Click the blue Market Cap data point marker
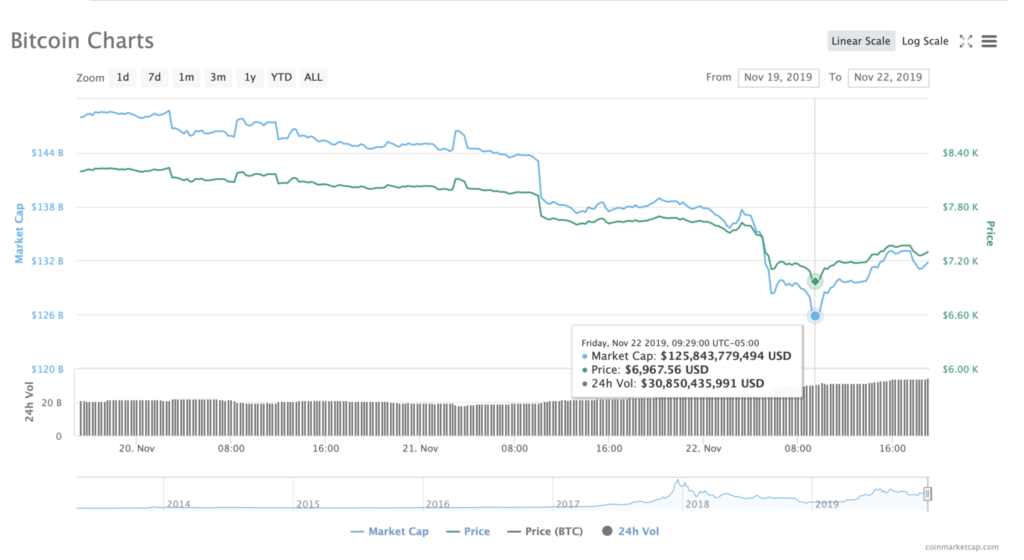The width and height of the screenshot is (1024, 560). (x=815, y=316)
